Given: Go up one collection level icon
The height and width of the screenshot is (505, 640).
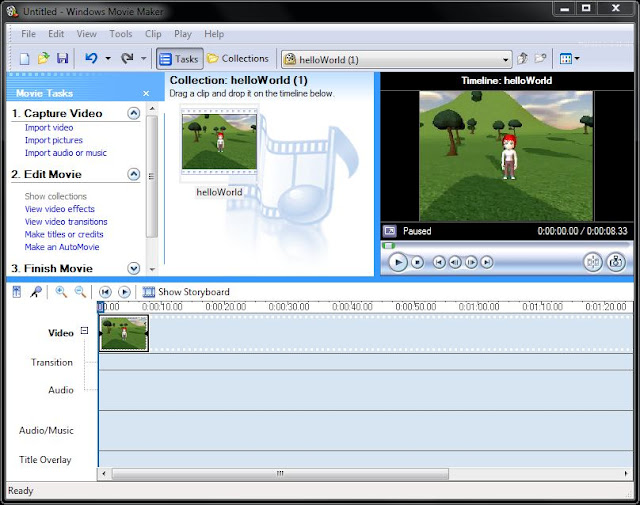Looking at the screenshot, I should coord(522,59).
